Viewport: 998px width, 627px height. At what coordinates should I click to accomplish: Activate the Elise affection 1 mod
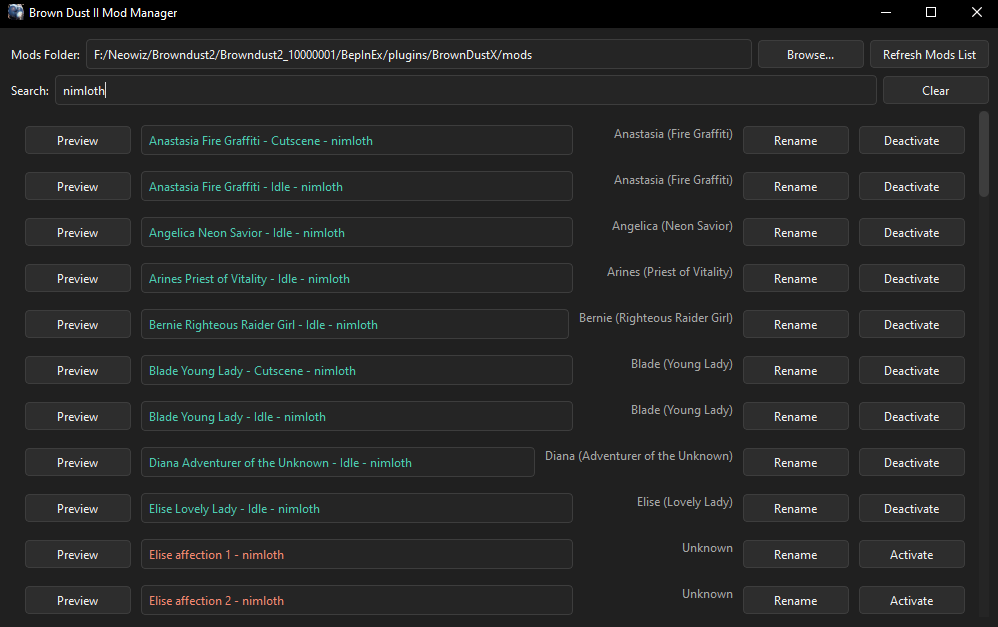911,554
